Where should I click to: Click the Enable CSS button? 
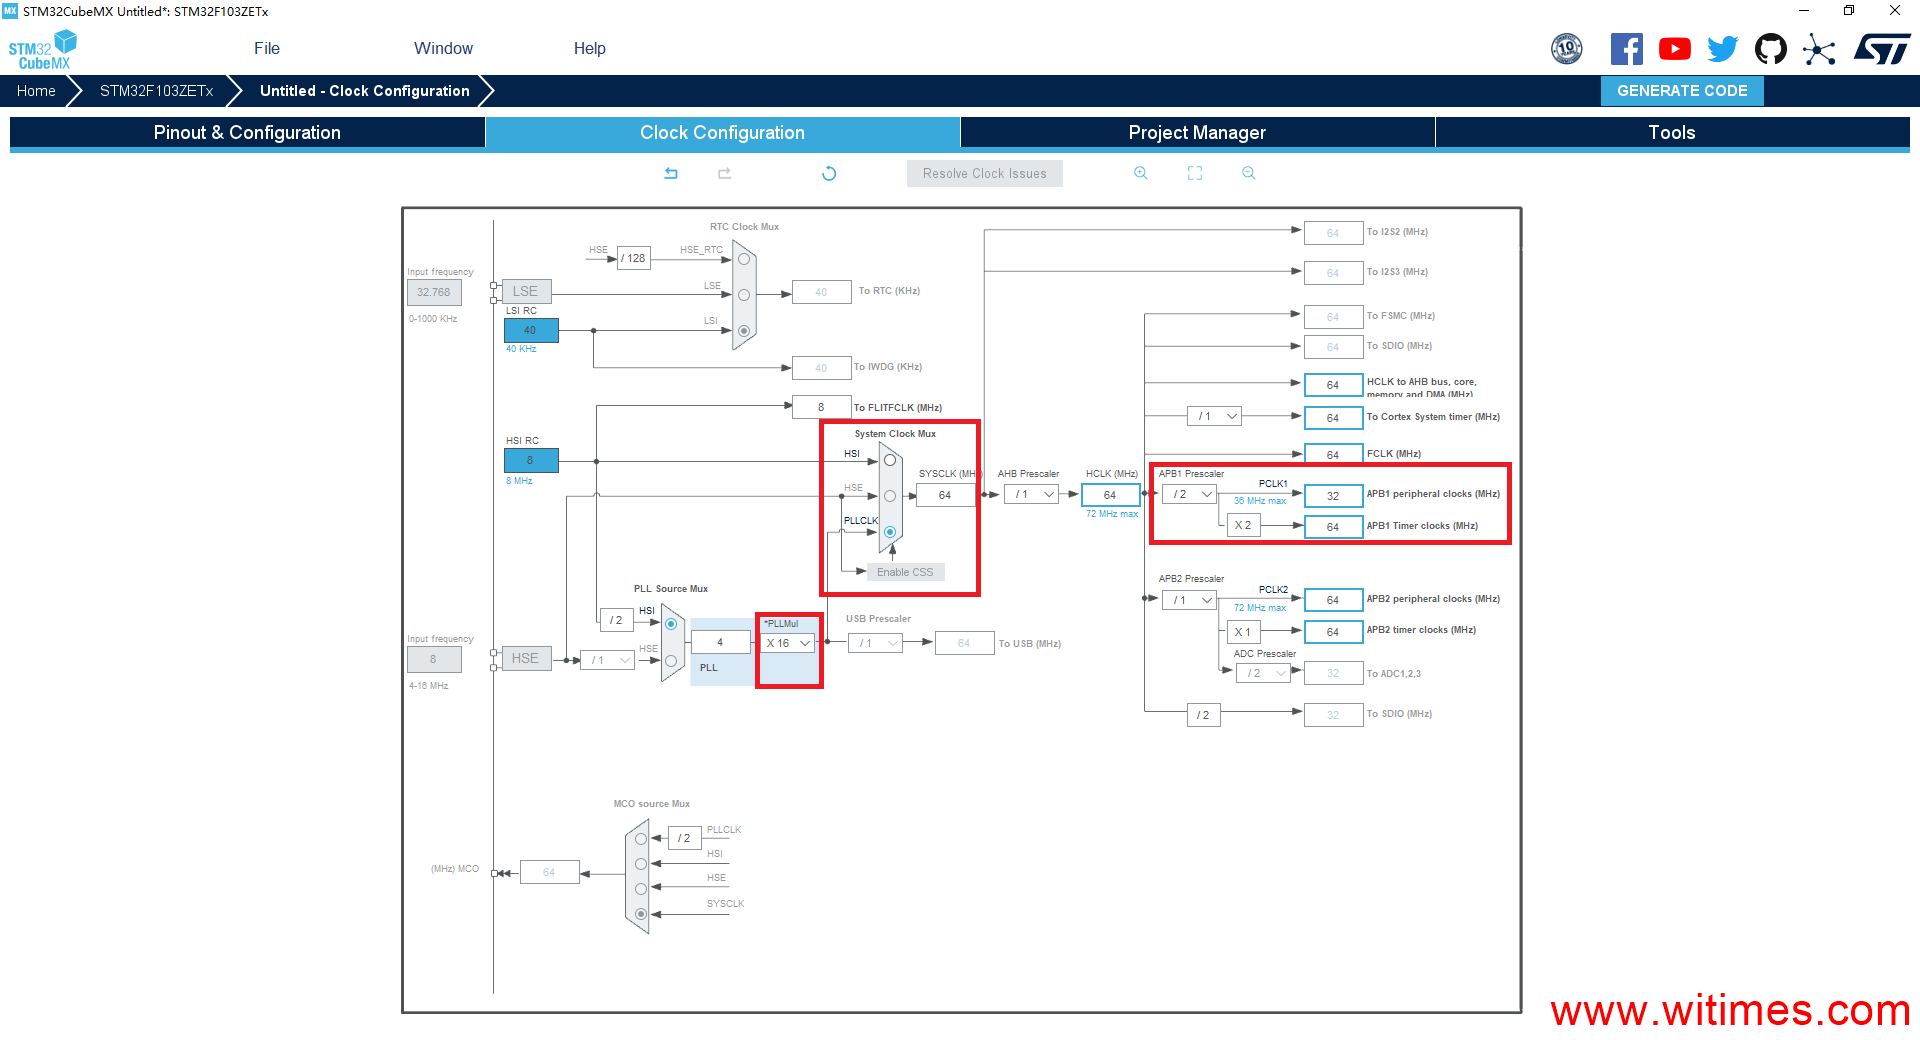tap(905, 572)
